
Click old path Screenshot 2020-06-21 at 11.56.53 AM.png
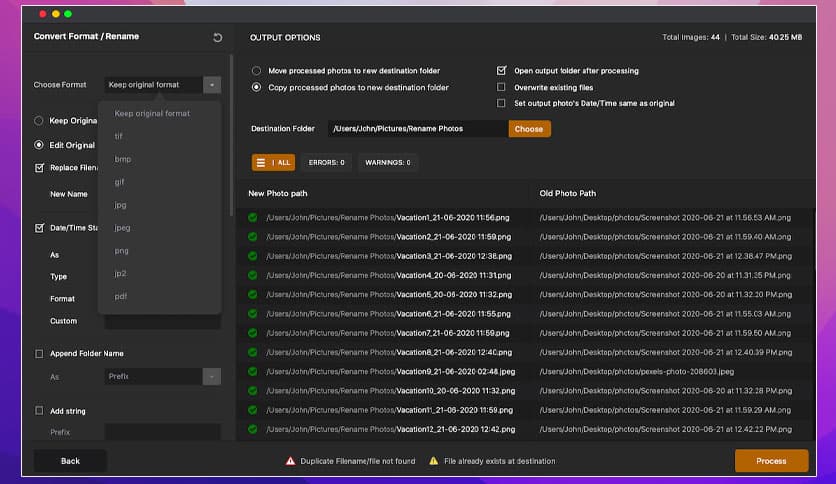665,217
